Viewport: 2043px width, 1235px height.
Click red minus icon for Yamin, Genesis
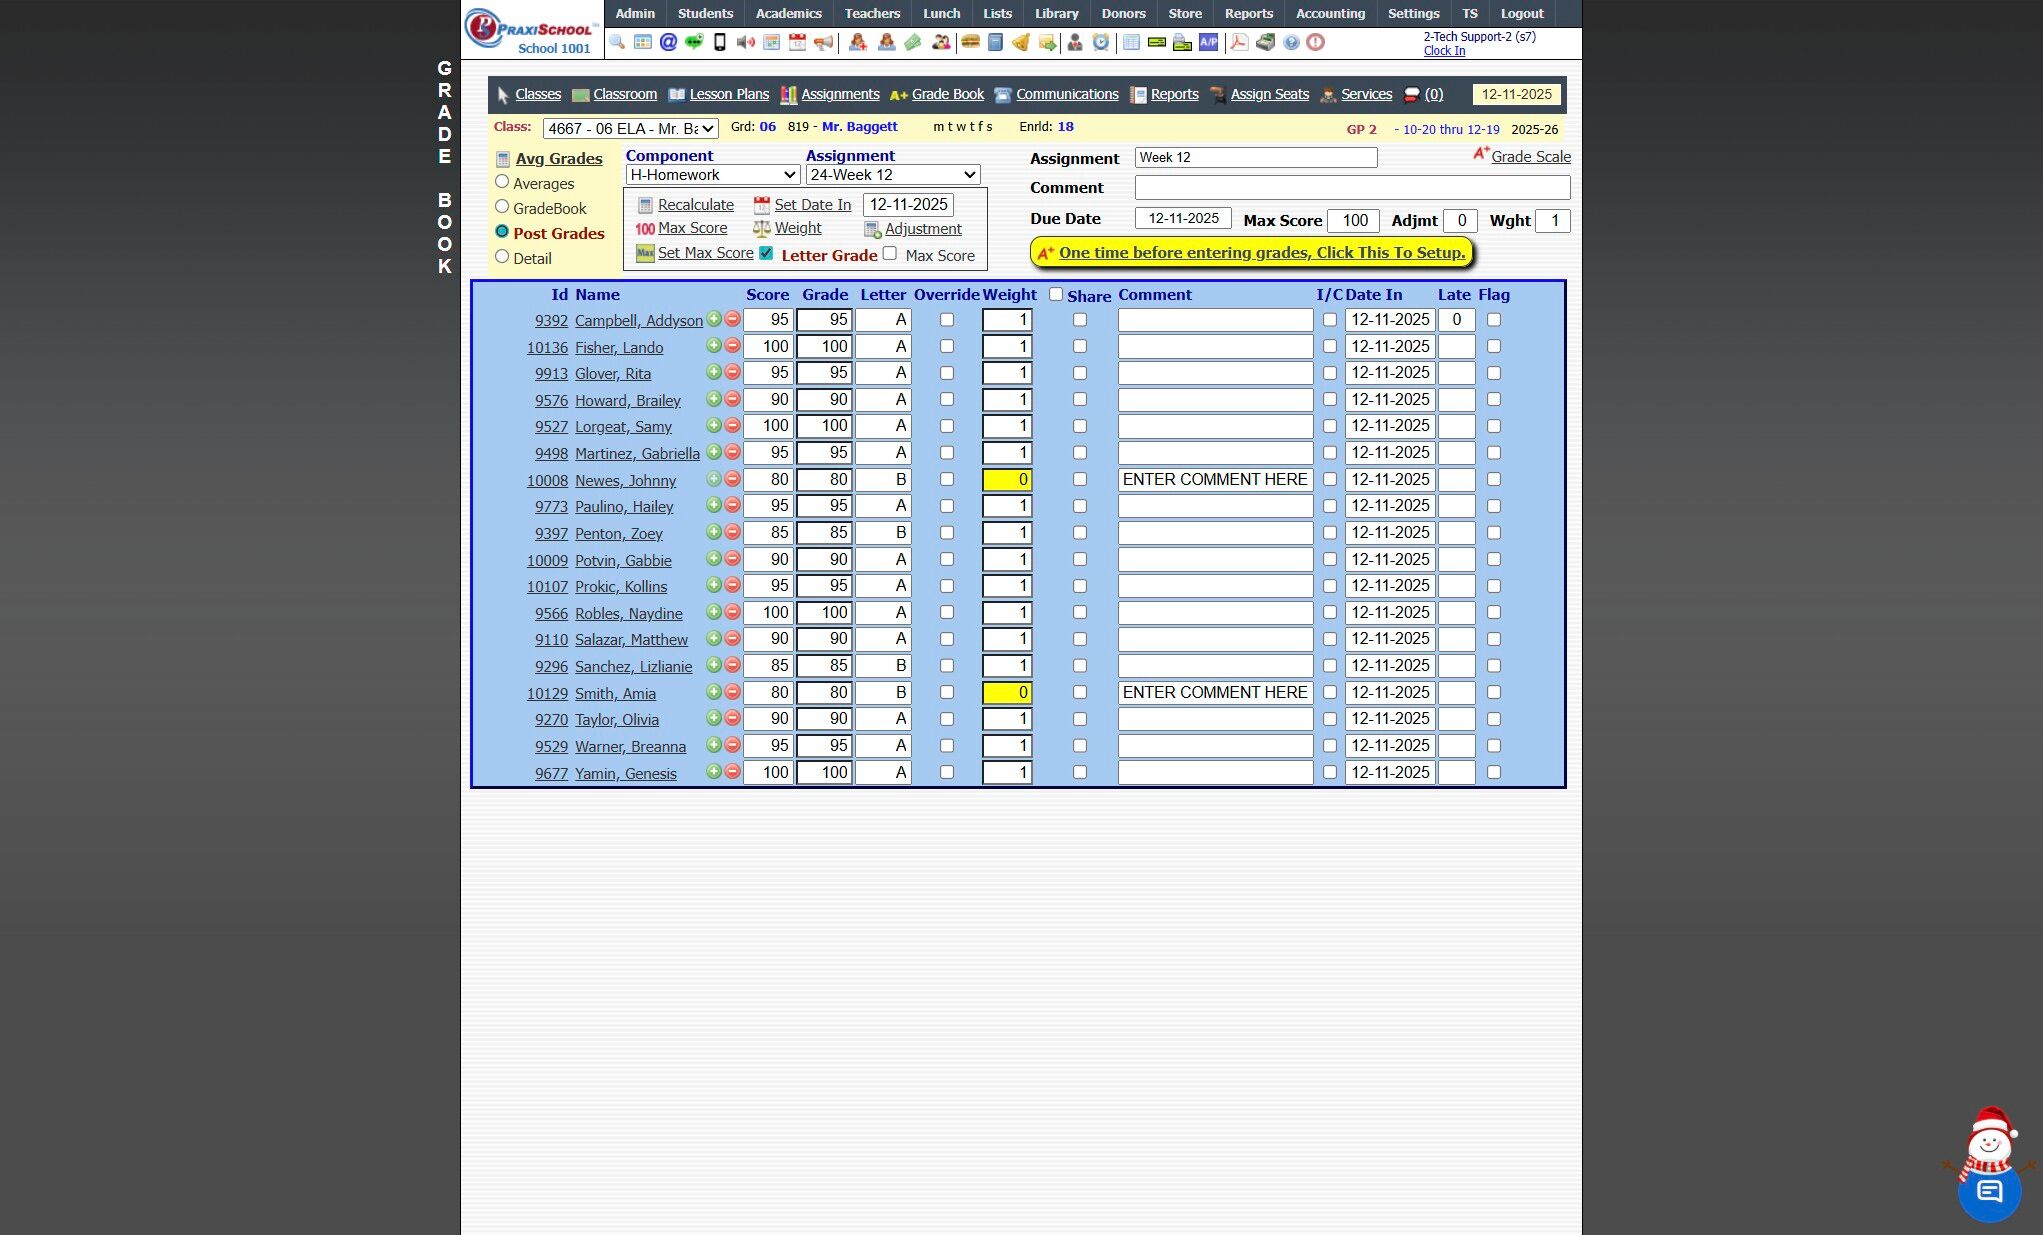pyautogui.click(x=732, y=772)
